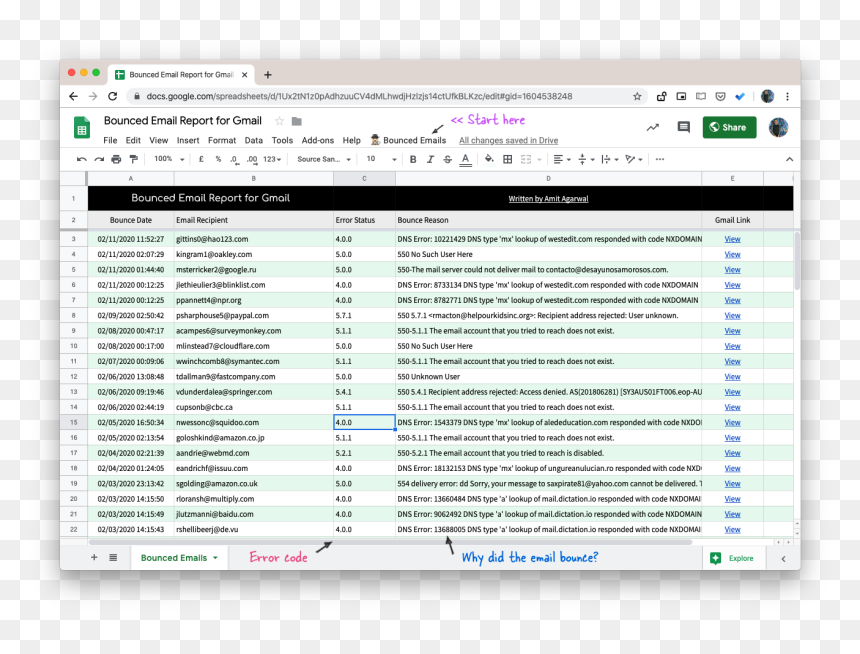Open the comments history icon
The height and width of the screenshot is (654, 860).
[x=683, y=127]
